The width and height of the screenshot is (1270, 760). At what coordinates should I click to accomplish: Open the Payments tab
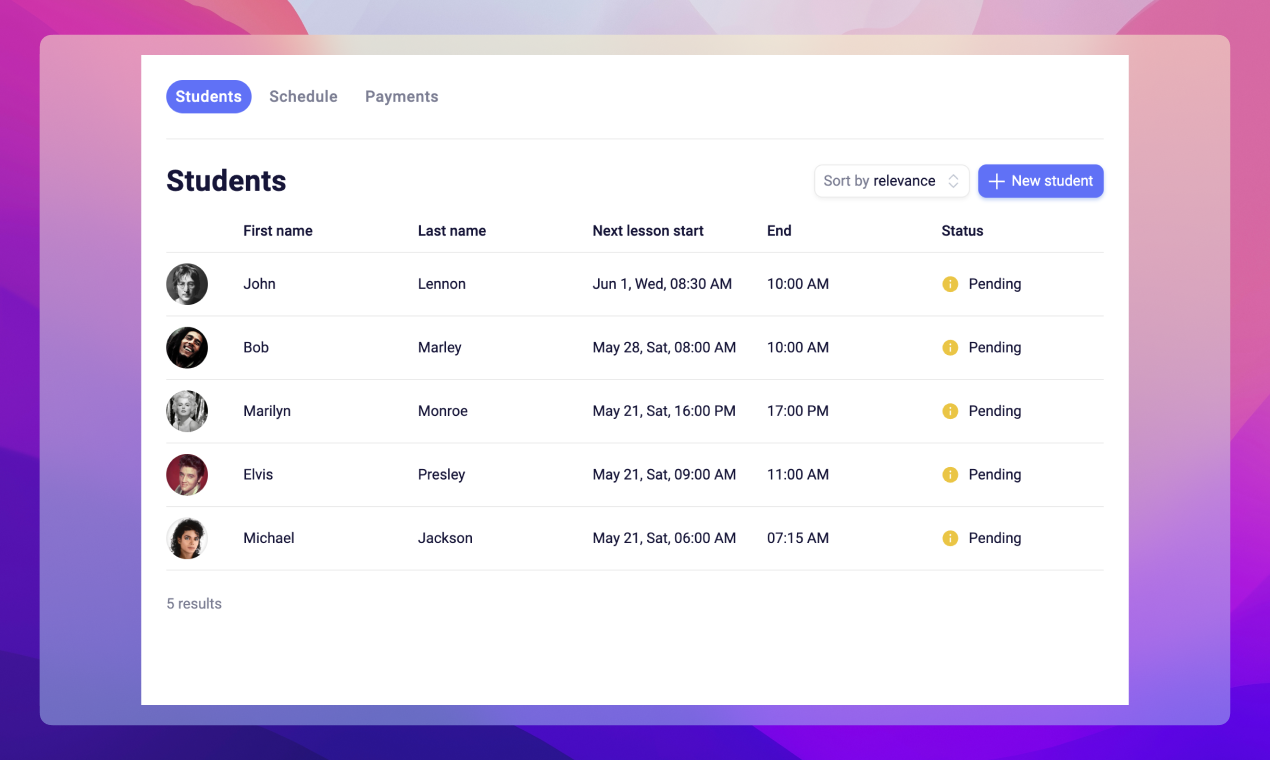click(401, 97)
